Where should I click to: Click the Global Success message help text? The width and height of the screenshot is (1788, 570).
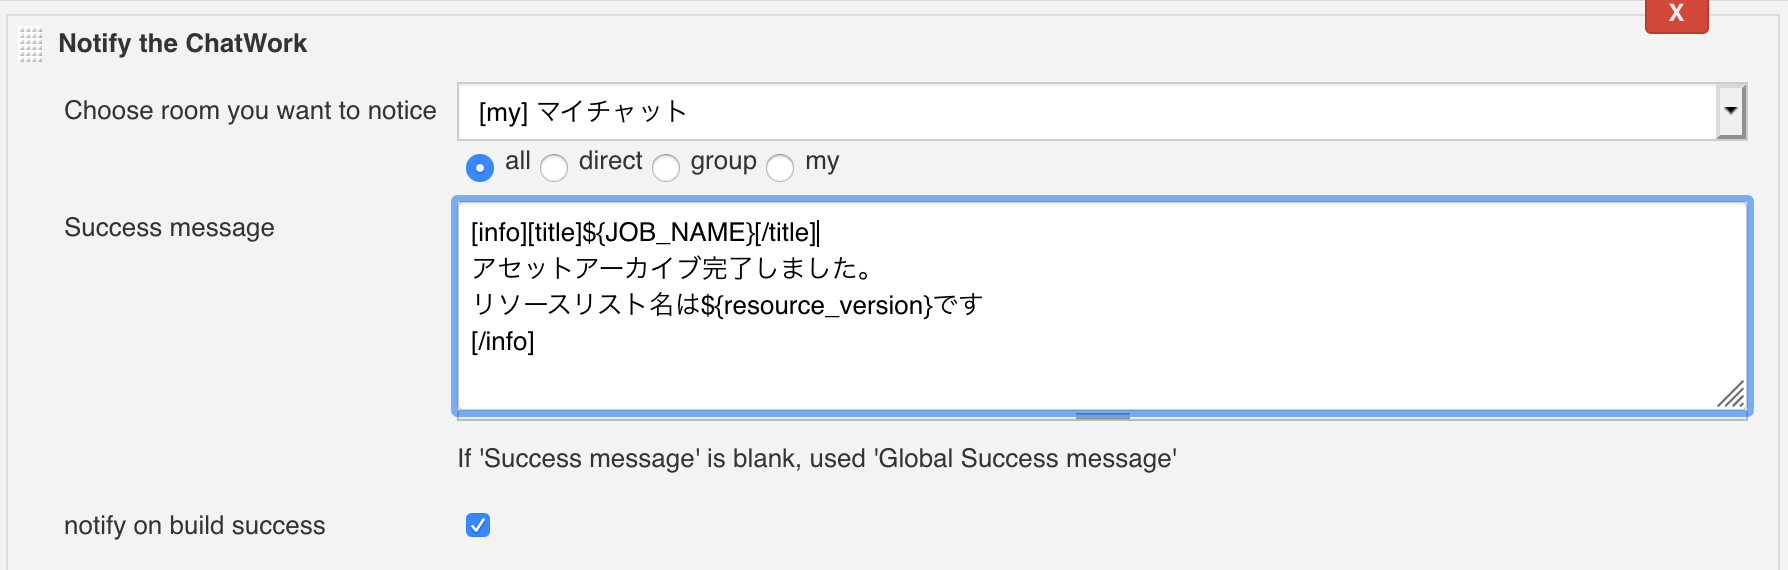816,459
